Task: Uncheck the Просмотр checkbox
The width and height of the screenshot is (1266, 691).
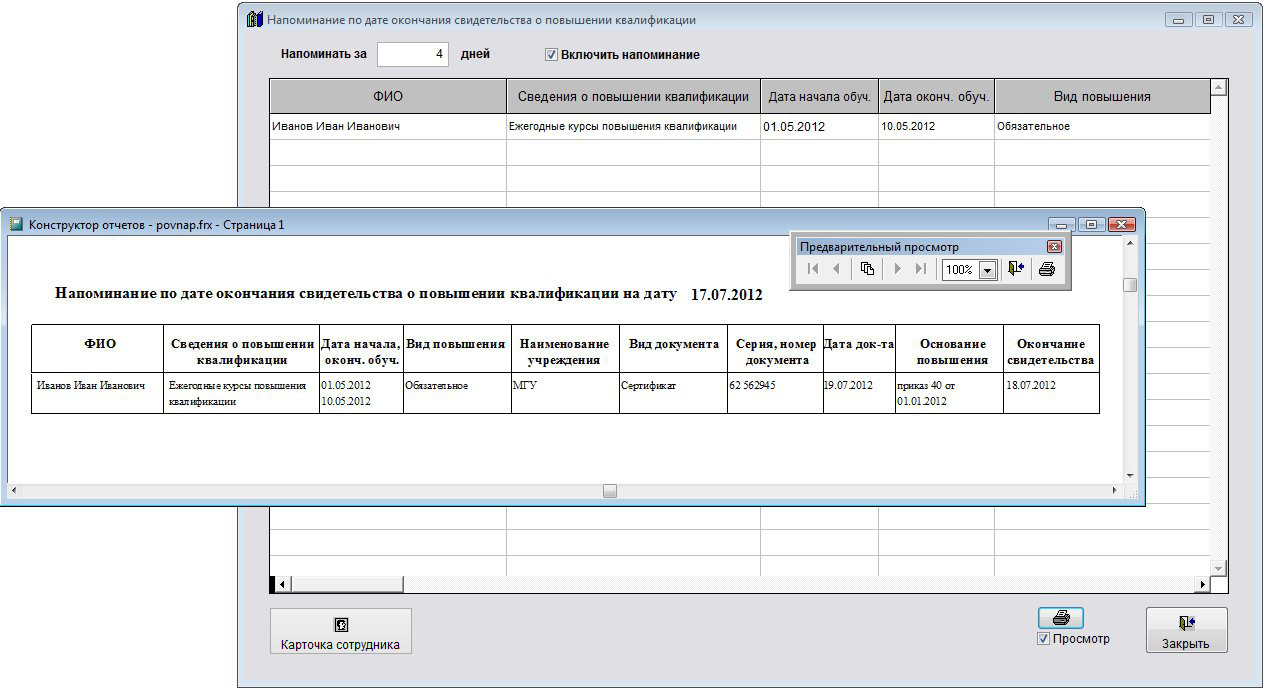Action: [1044, 639]
